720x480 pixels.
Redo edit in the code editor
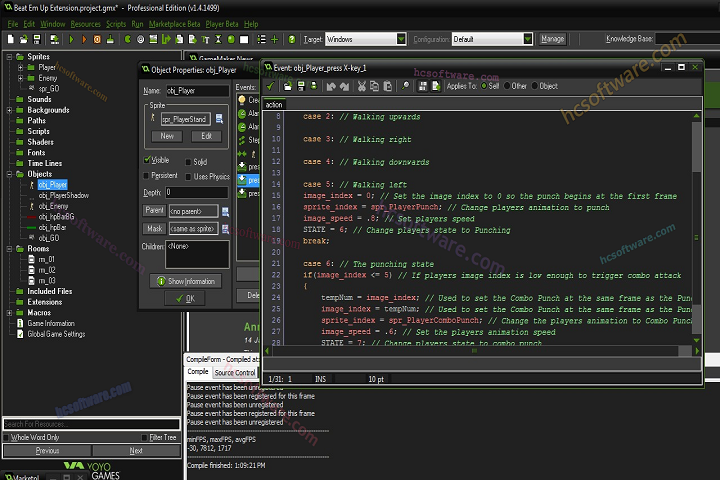point(344,86)
